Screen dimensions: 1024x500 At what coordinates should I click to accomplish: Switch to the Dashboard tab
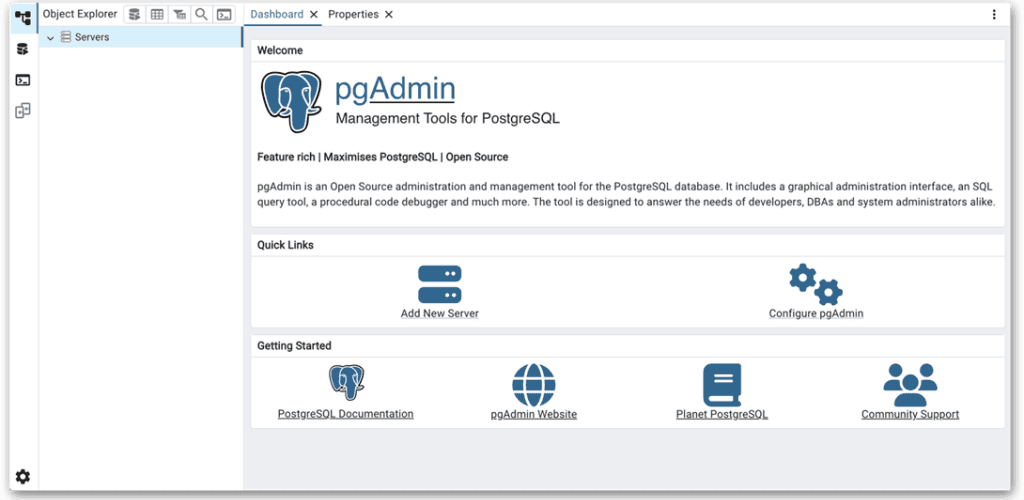click(277, 14)
